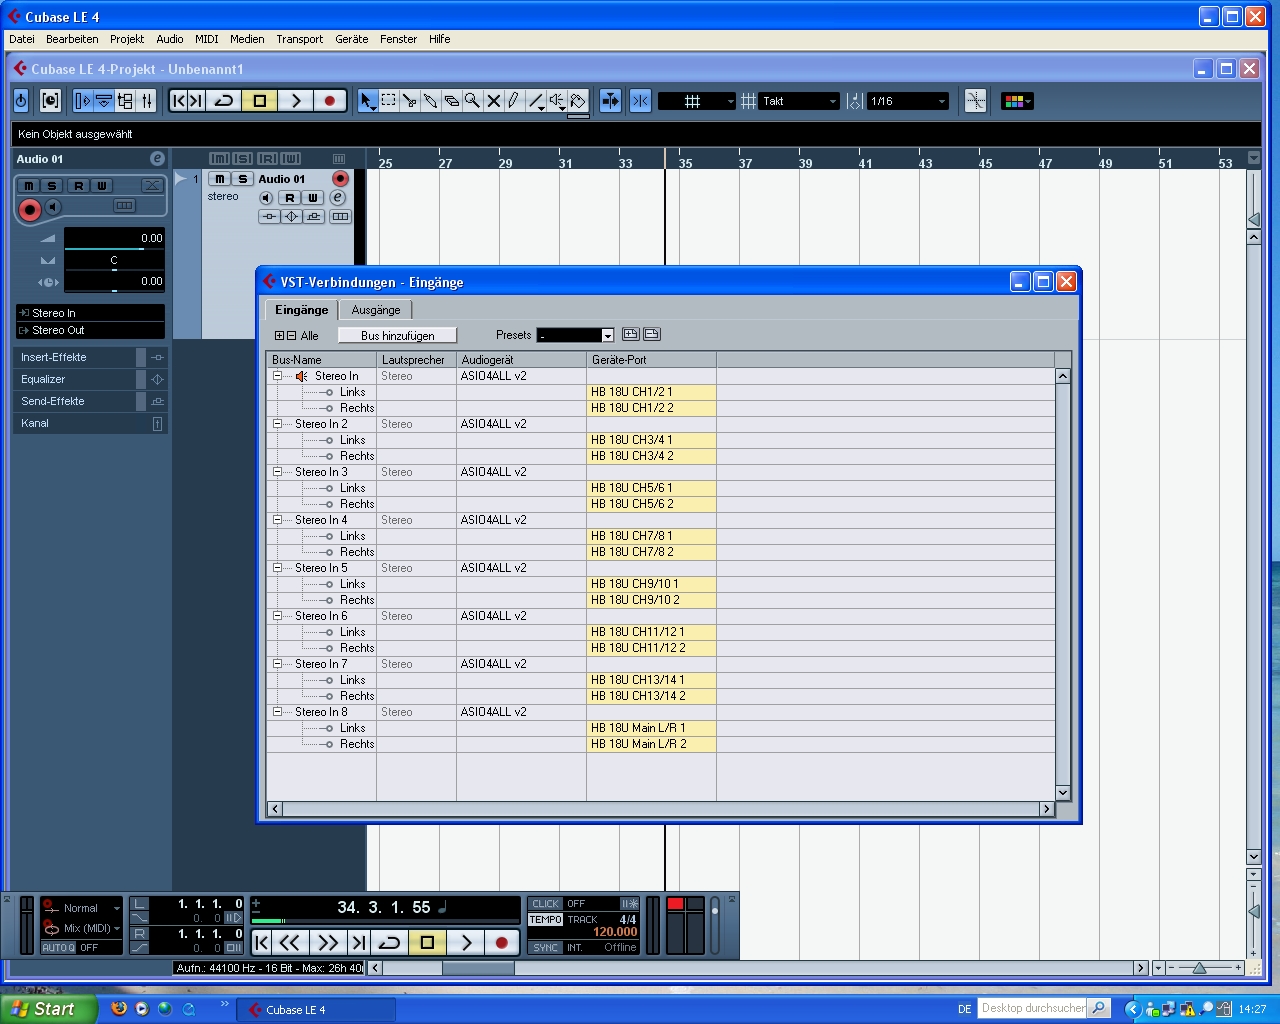The image size is (1280, 1024).
Task: Toggle Autoscroll button in the toolbar
Action: coord(610,101)
